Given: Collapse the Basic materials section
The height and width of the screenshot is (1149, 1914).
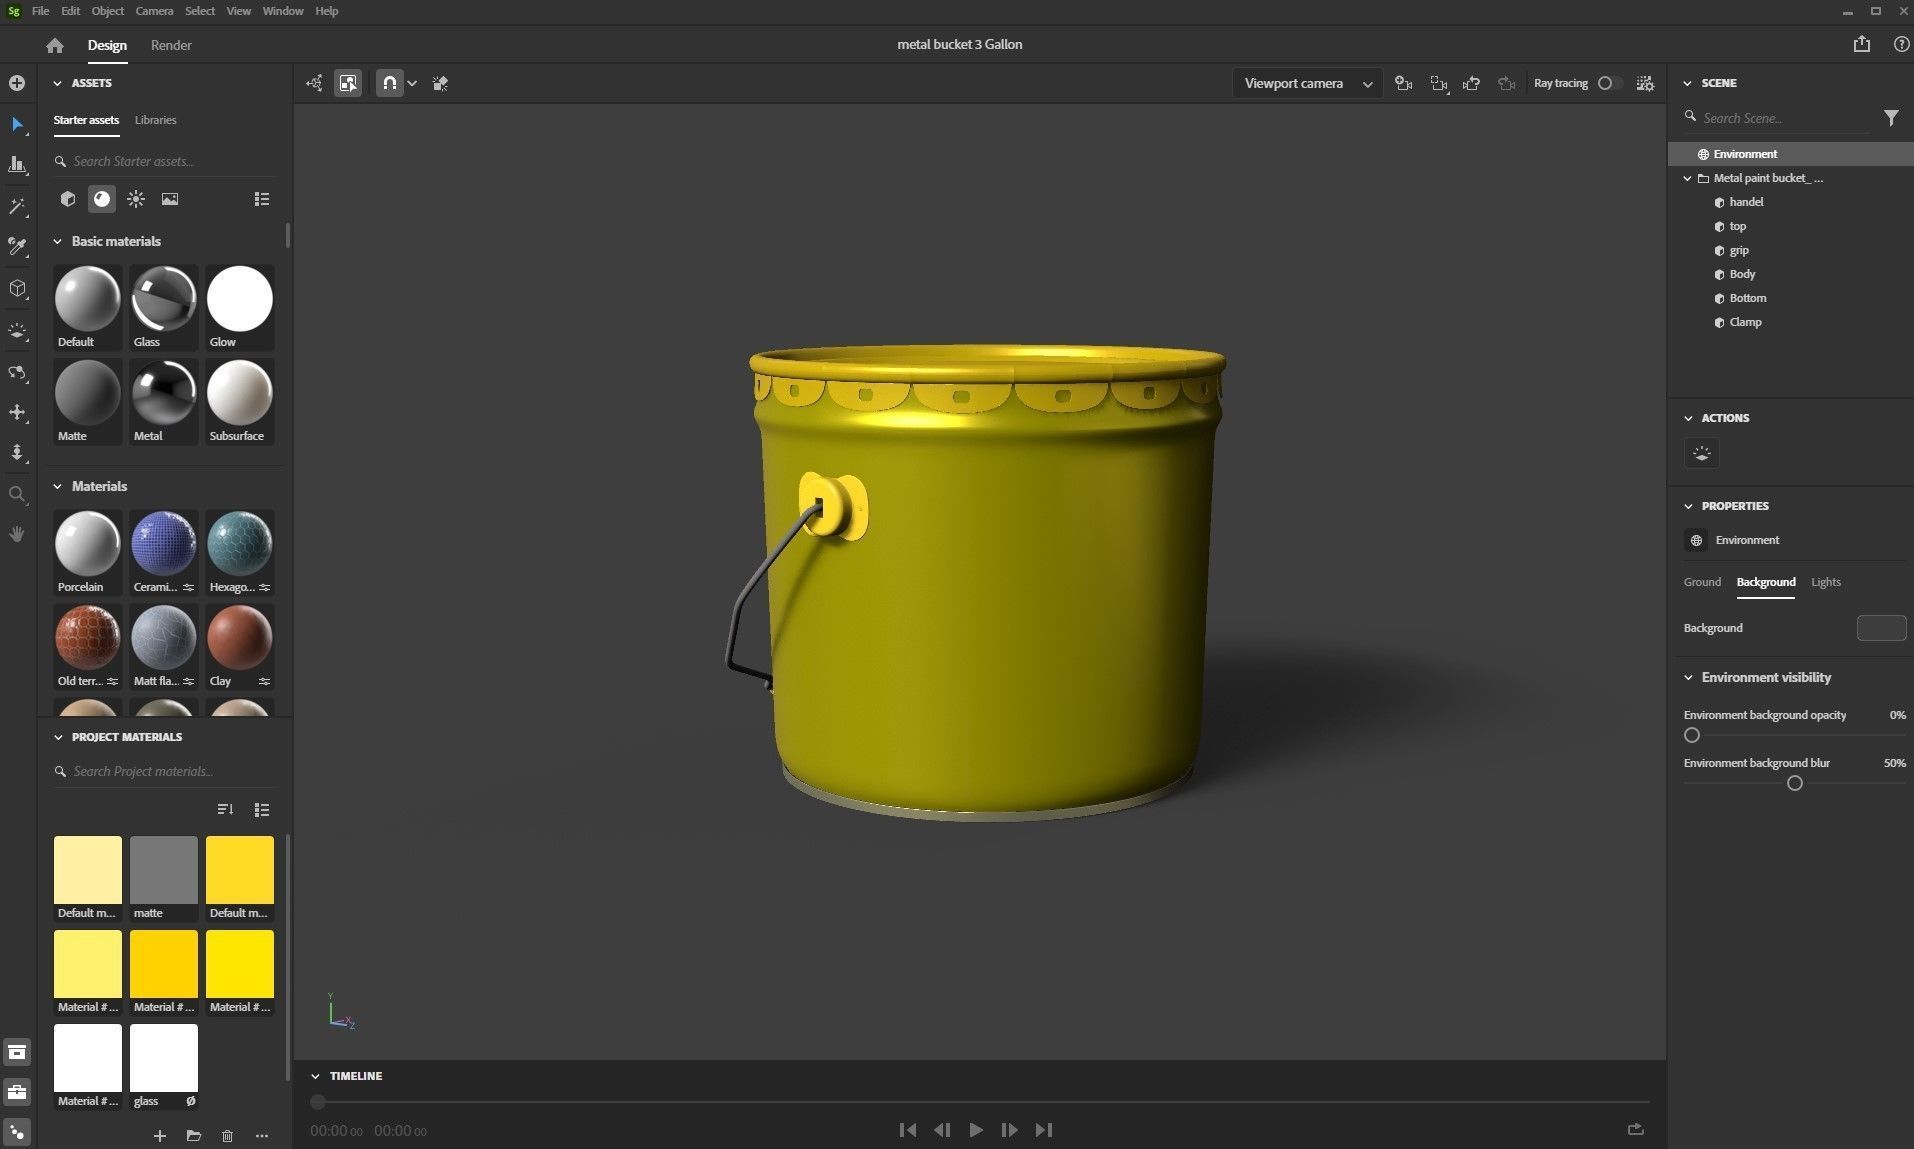Looking at the screenshot, I should pyautogui.click(x=58, y=241).
